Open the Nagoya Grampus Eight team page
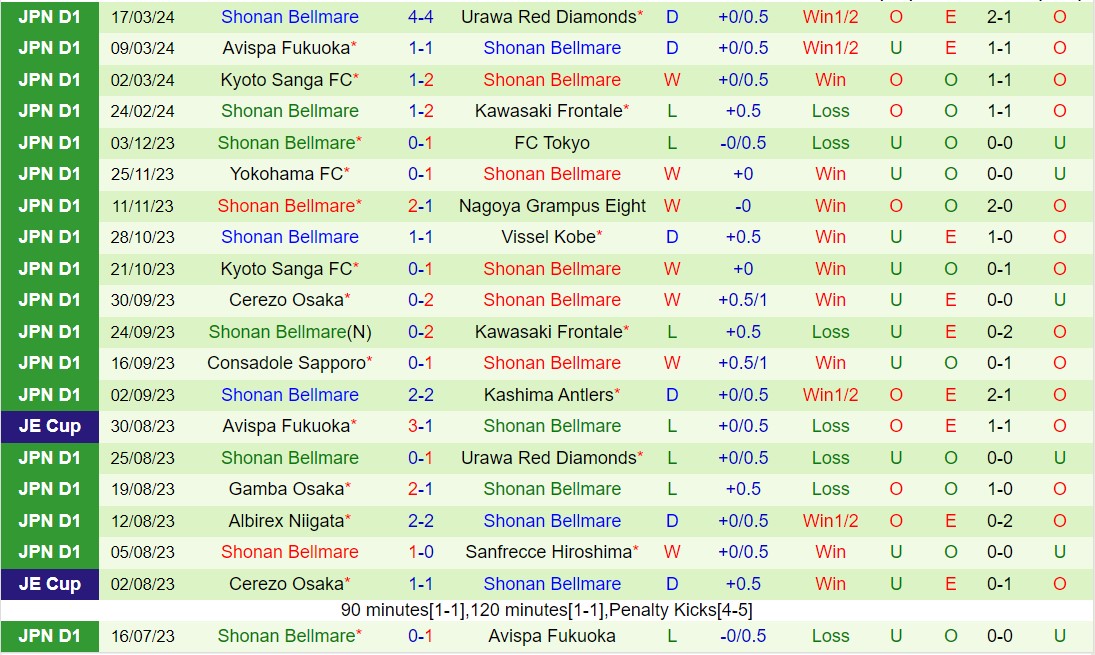The height and width of the screenshot is (655, 1095). 552,206
